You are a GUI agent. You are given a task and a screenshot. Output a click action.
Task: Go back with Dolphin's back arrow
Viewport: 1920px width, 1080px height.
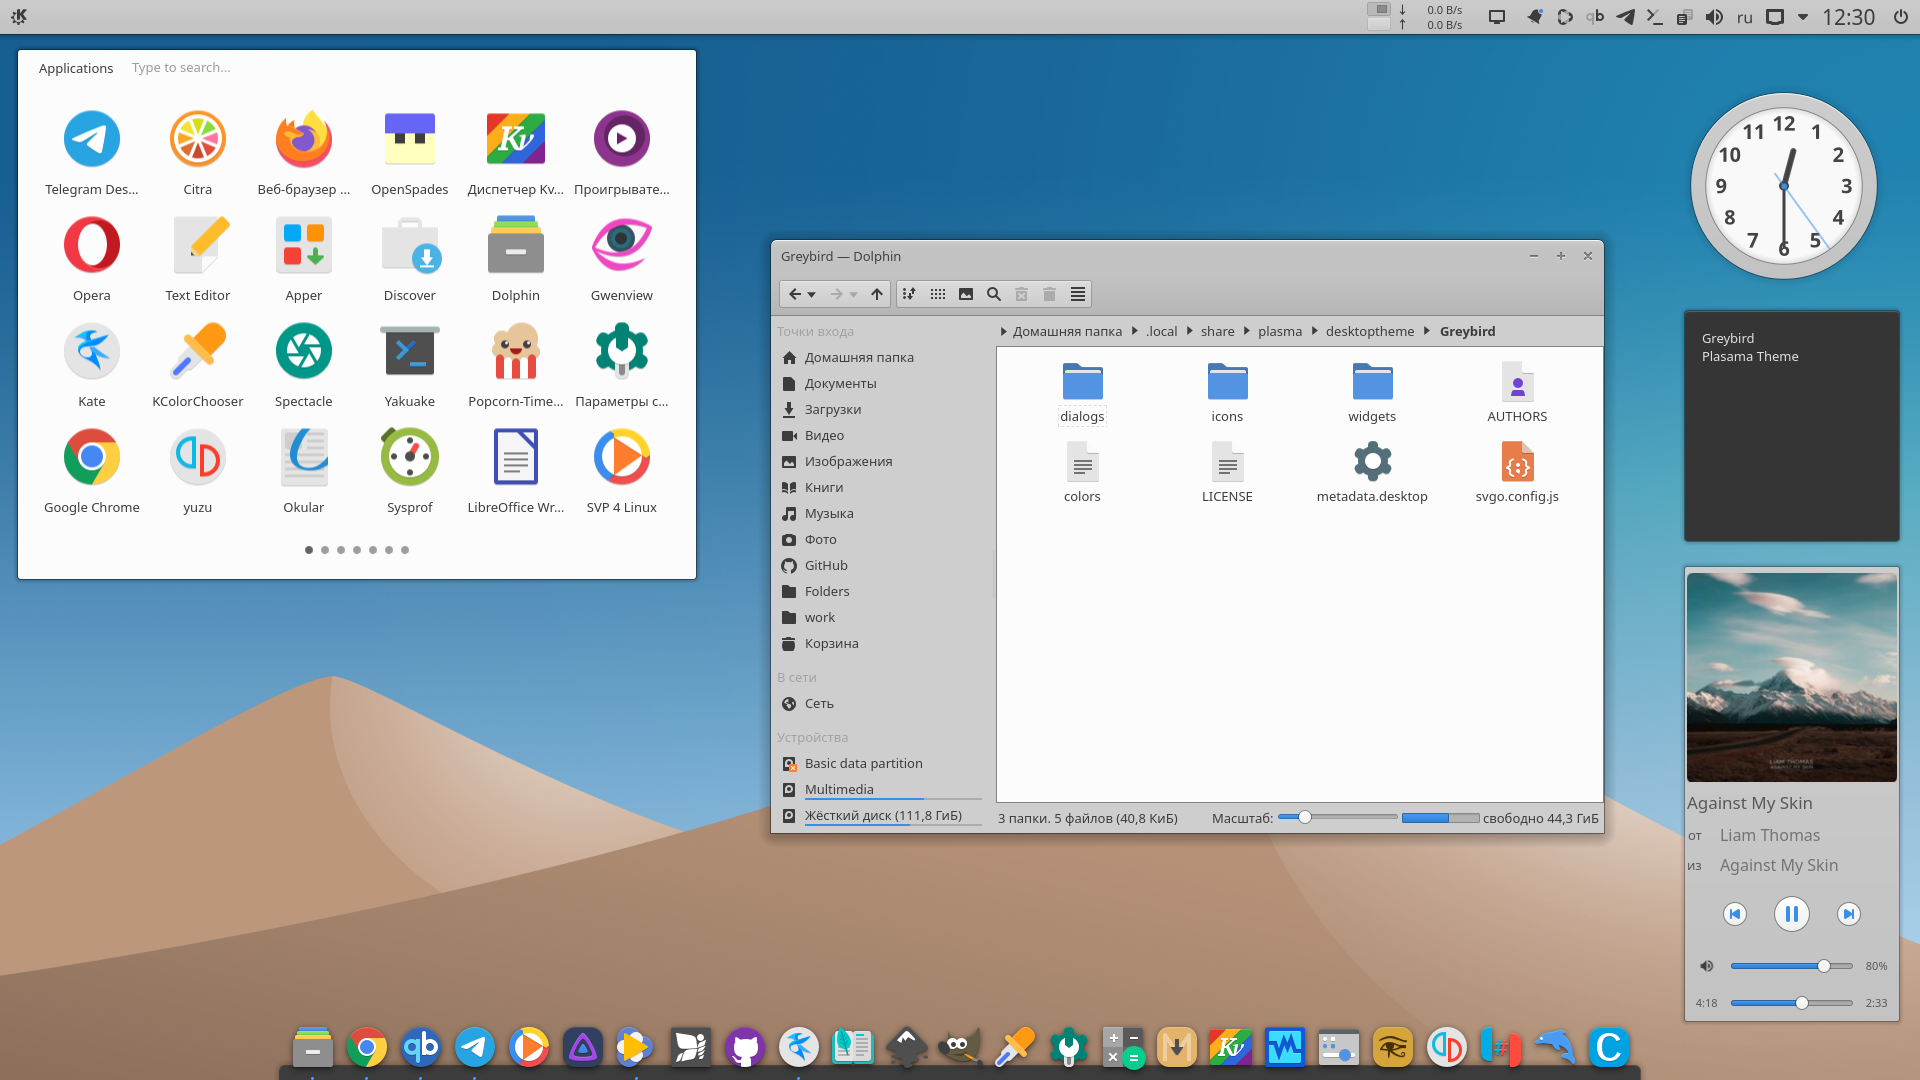coord(795,294)
